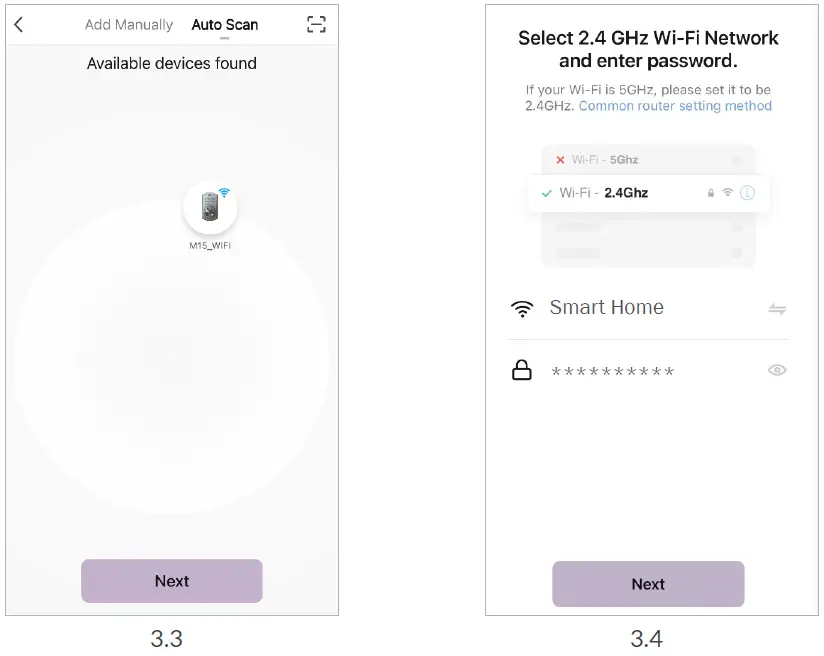Click the Wi-Fi signal icon beside Smart Home
Viewport: 824px width, 656px height.
(x=522, y=309)
